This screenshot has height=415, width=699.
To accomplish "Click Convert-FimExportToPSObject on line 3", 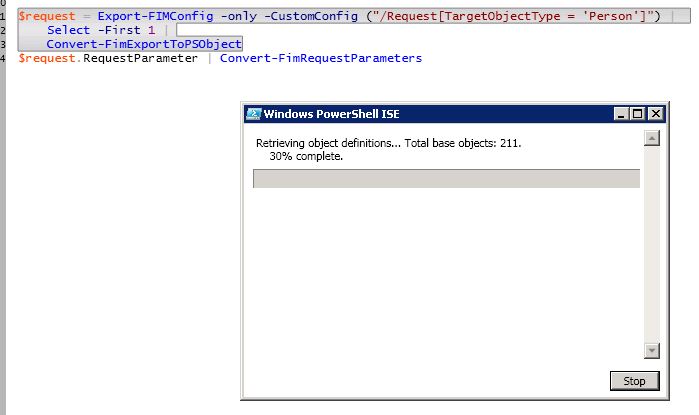I will 144,44.
